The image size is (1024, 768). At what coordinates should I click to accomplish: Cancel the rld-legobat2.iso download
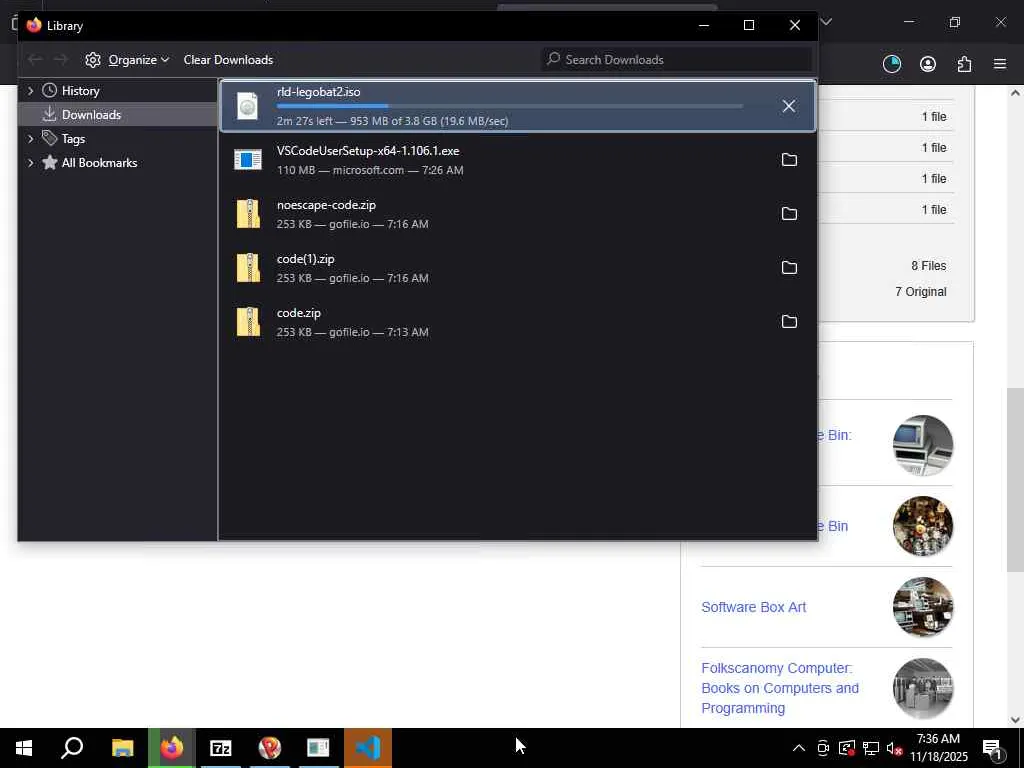click(x=788, y=106)
